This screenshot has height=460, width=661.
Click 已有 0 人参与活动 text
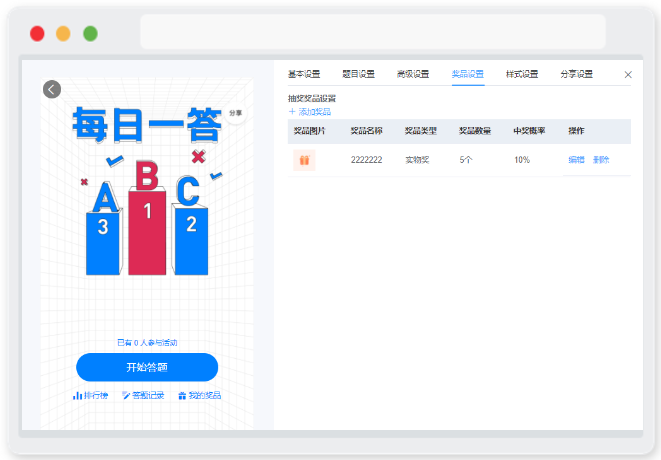pyautogui.click(x=147, y=342)
